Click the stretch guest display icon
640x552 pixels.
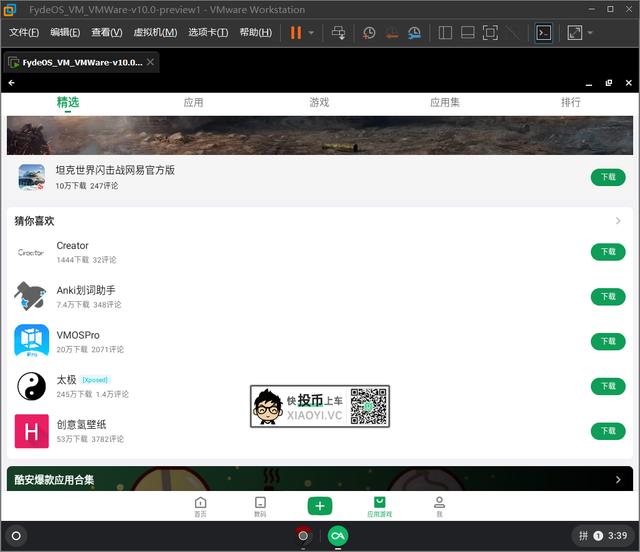point(575,33)
